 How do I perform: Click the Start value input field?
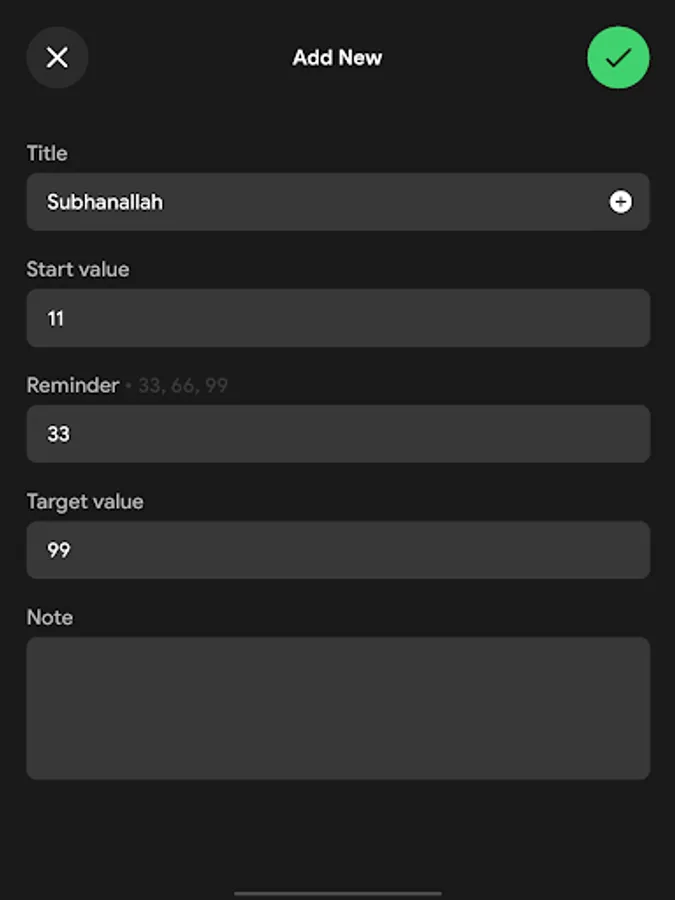(x=338, y=318)
